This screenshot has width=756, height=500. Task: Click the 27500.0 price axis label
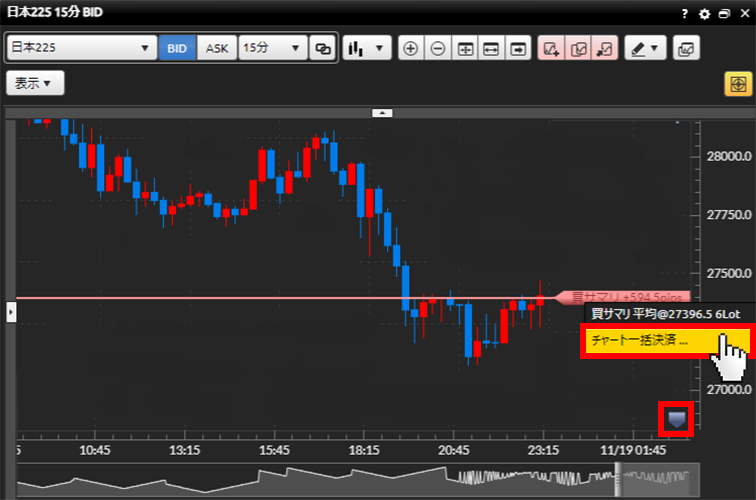point(729,273)
